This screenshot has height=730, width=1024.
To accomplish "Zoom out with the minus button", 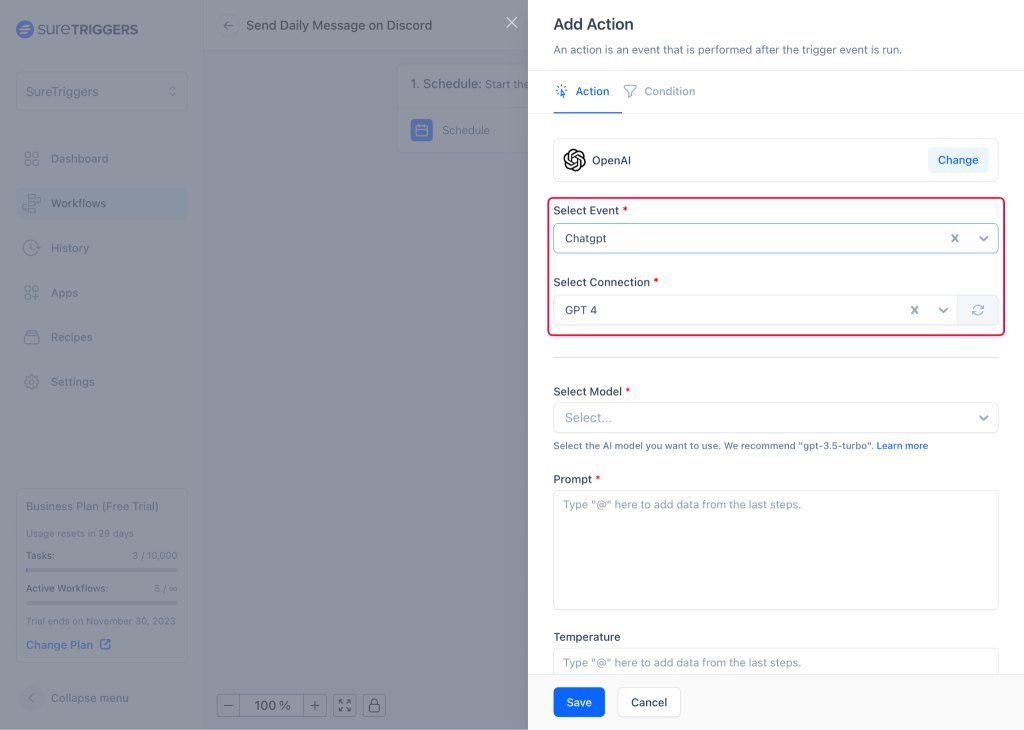I will coord(229,706).
